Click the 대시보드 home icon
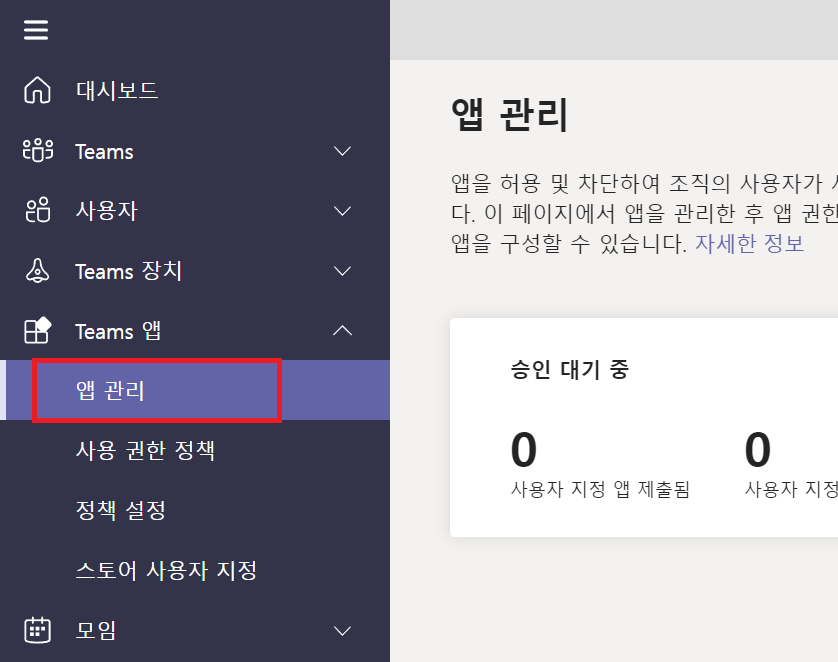 point(37,91)
